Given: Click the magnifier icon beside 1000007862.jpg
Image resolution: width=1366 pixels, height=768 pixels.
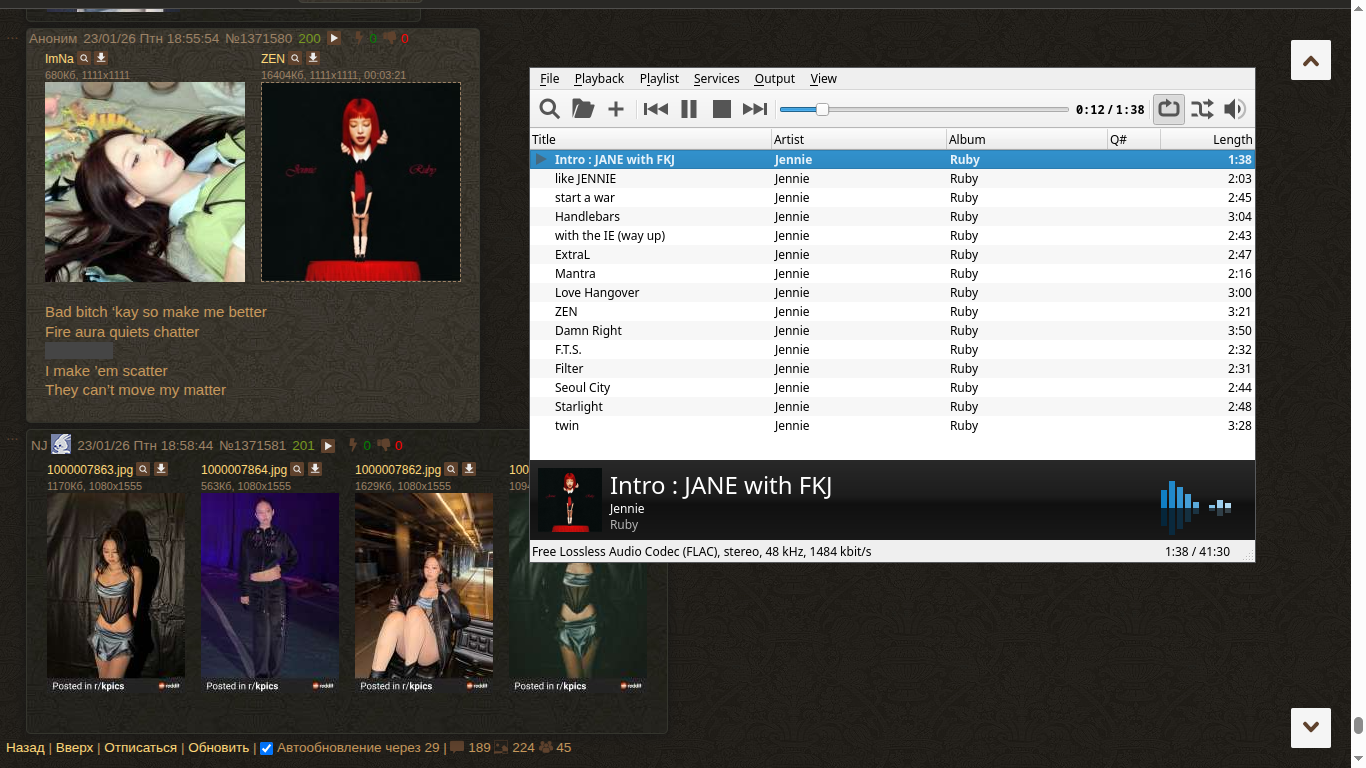Looking at the screenshot, I should click(x=452, y=469).
